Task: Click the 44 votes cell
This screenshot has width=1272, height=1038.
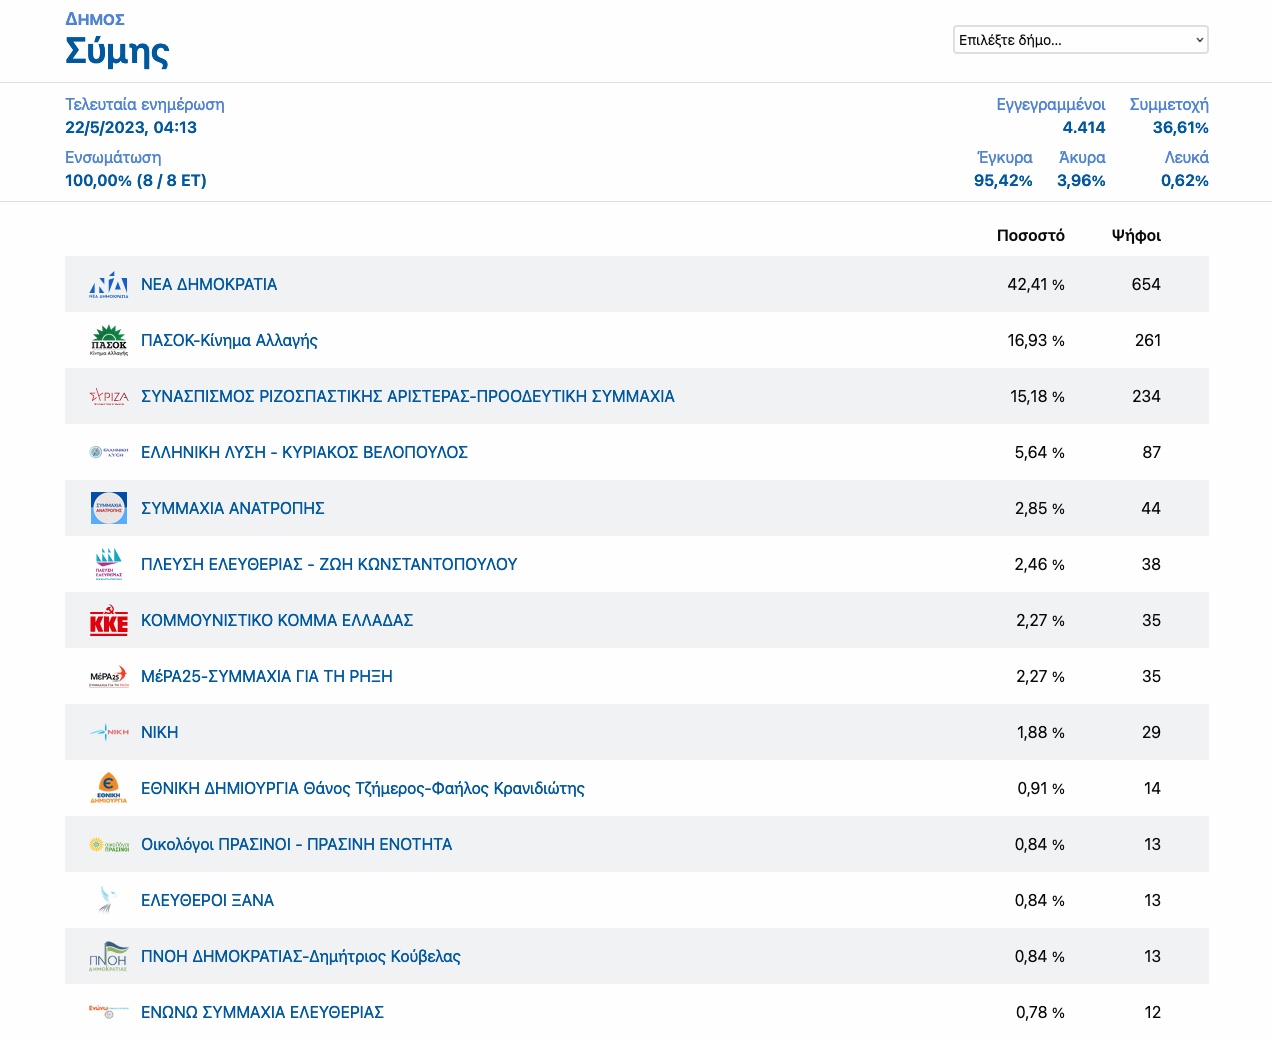Action: click(x=1151, y=508)
